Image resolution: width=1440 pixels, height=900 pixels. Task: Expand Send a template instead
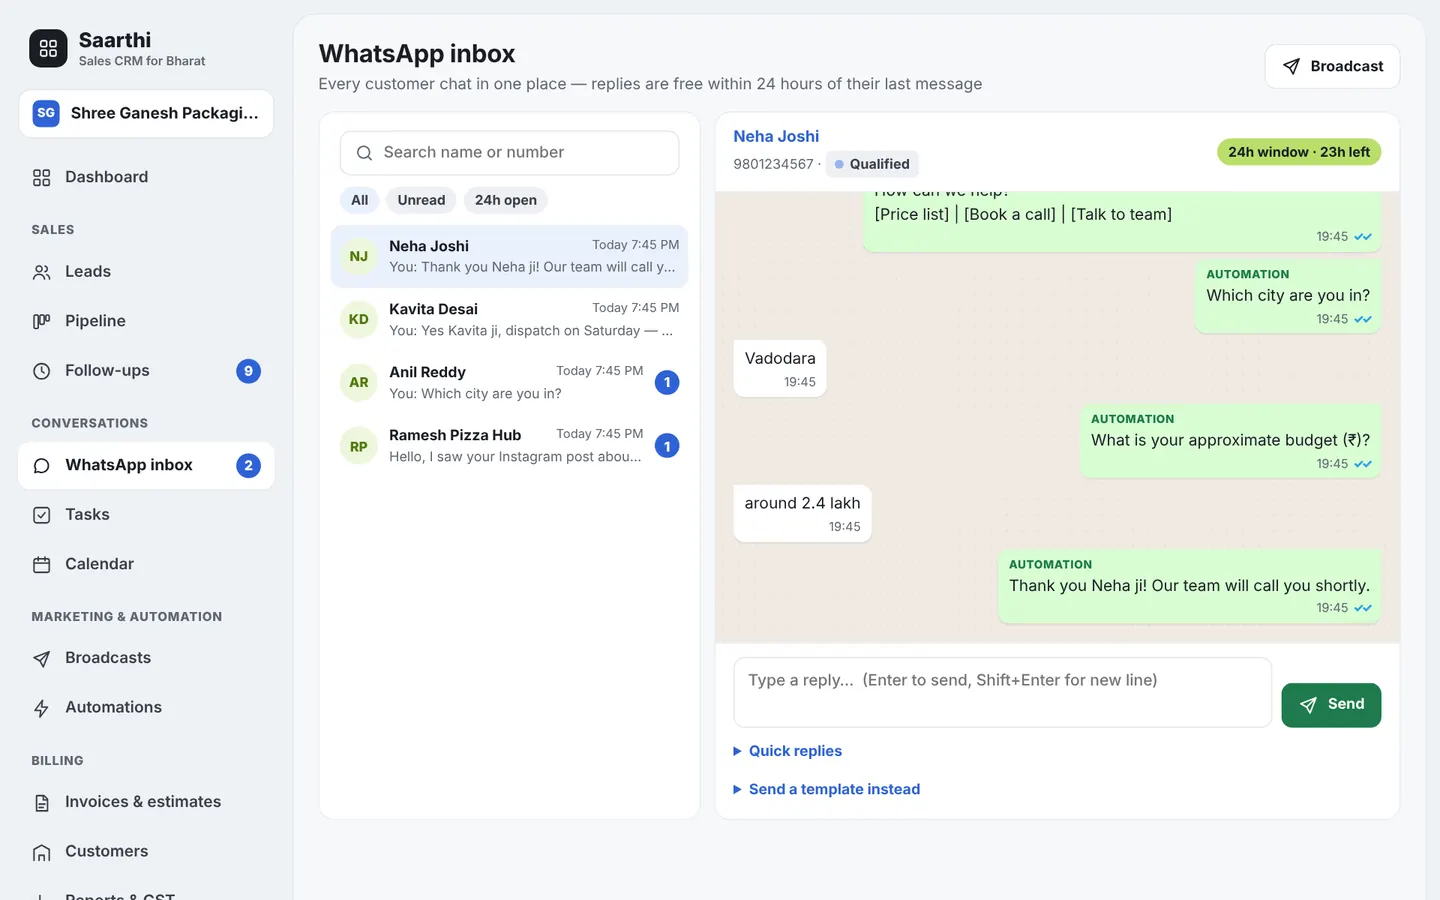pyautogui.click(x=827, y=789)
